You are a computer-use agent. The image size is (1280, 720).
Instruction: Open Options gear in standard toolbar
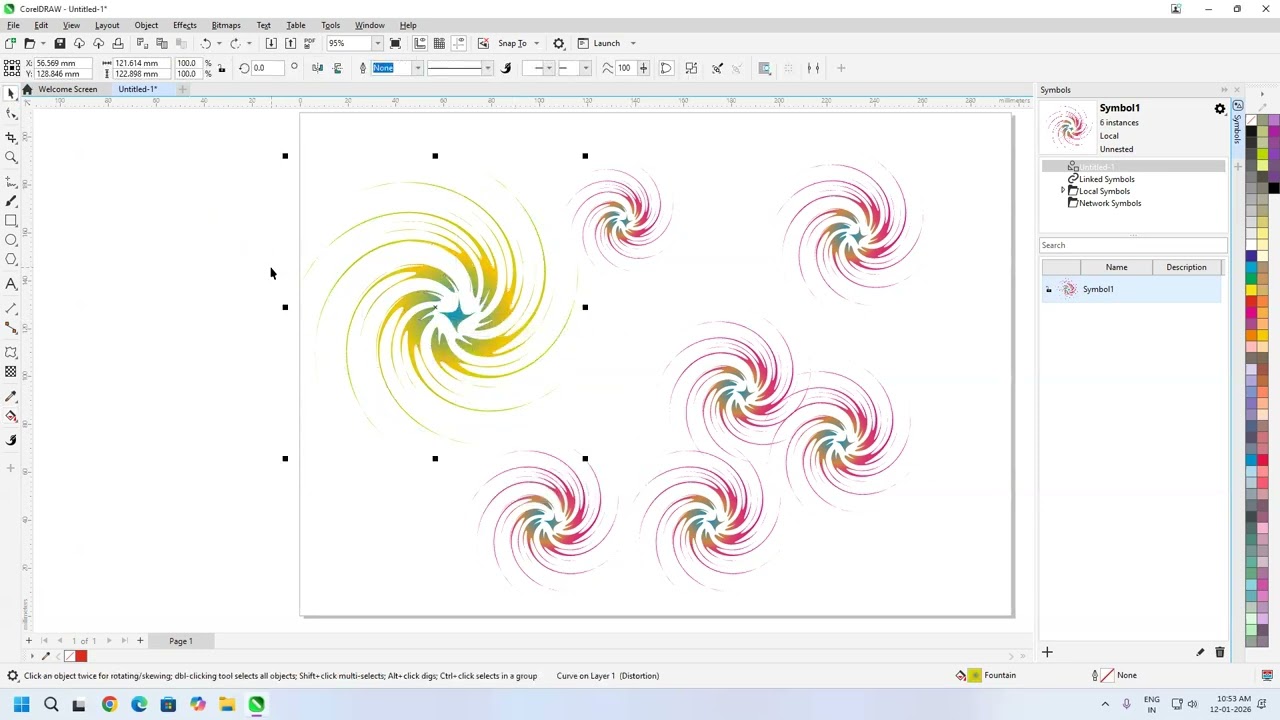coord(559,43)
